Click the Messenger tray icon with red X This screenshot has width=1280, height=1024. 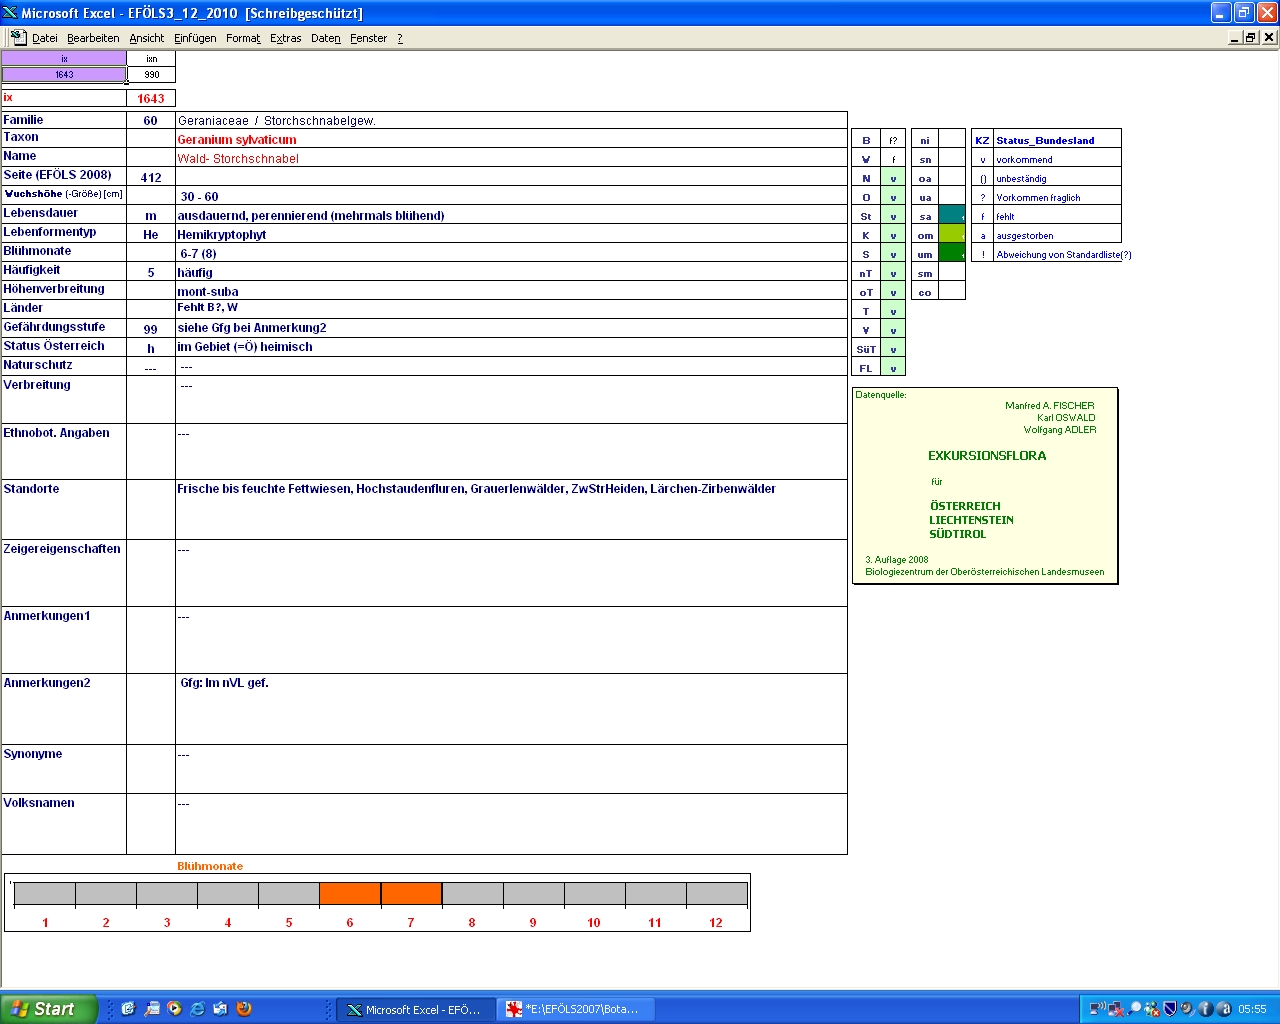click(x=1152, y=1009)
